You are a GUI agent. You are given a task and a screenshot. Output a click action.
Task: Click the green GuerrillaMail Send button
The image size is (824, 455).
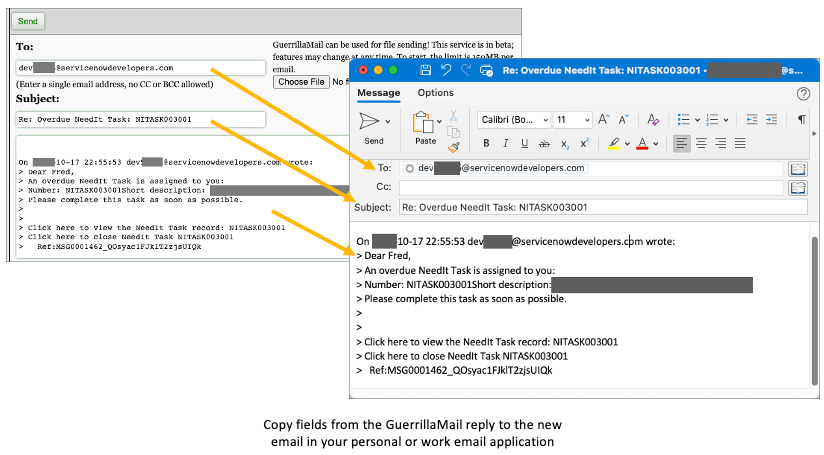(28, 21)
